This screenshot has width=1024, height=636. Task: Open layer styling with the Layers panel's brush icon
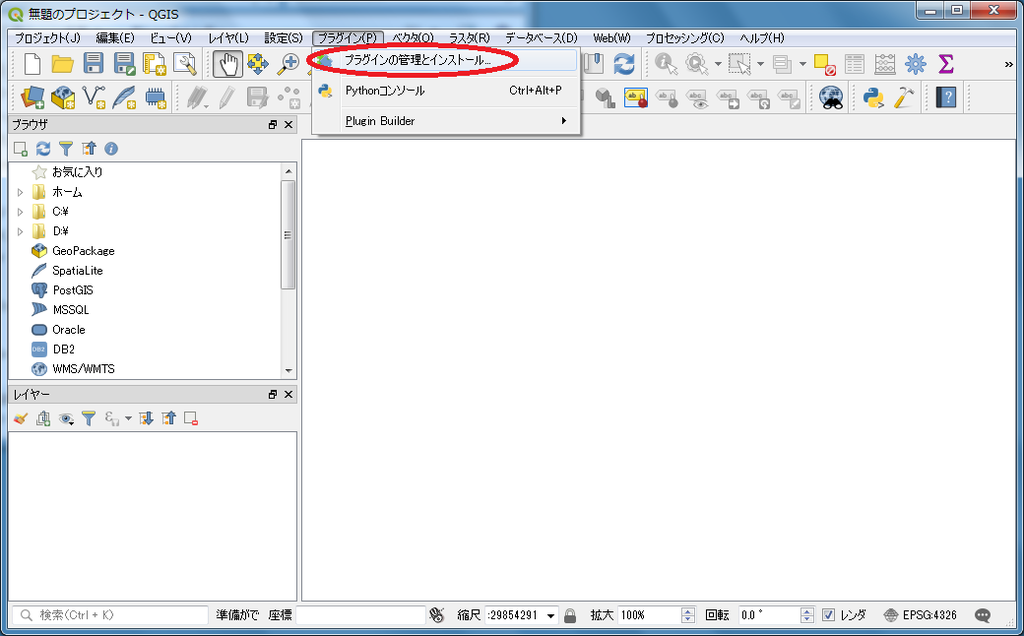pos(21,419)
